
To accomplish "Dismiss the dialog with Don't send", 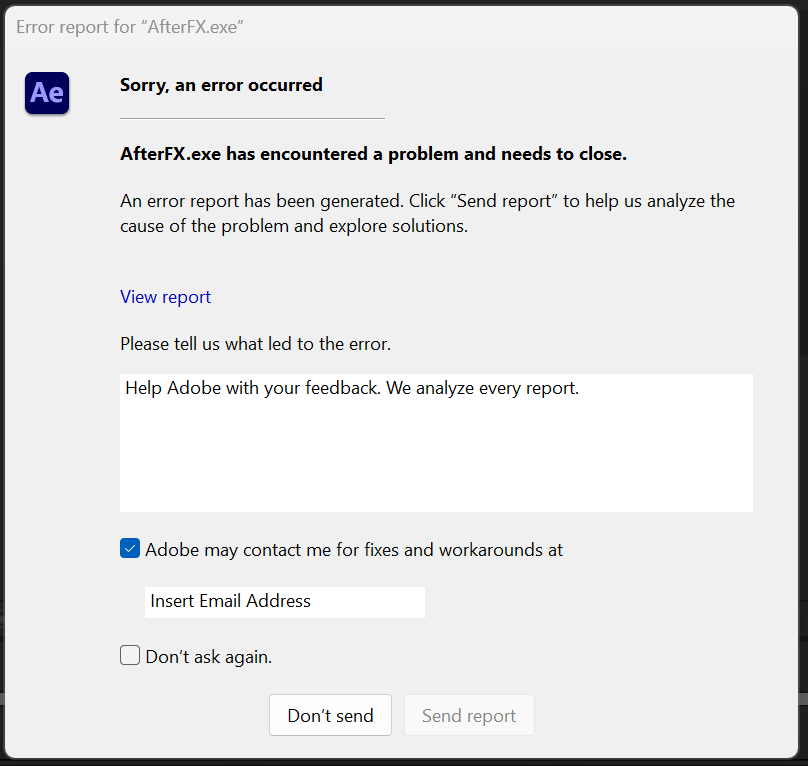I will [x=330, y=715].
